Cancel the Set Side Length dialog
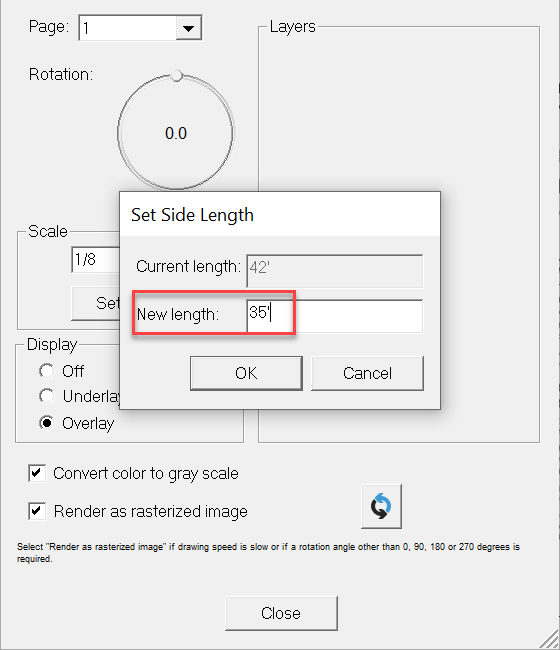The height and width of the screenshot is (650, 560). pos(367,373)
